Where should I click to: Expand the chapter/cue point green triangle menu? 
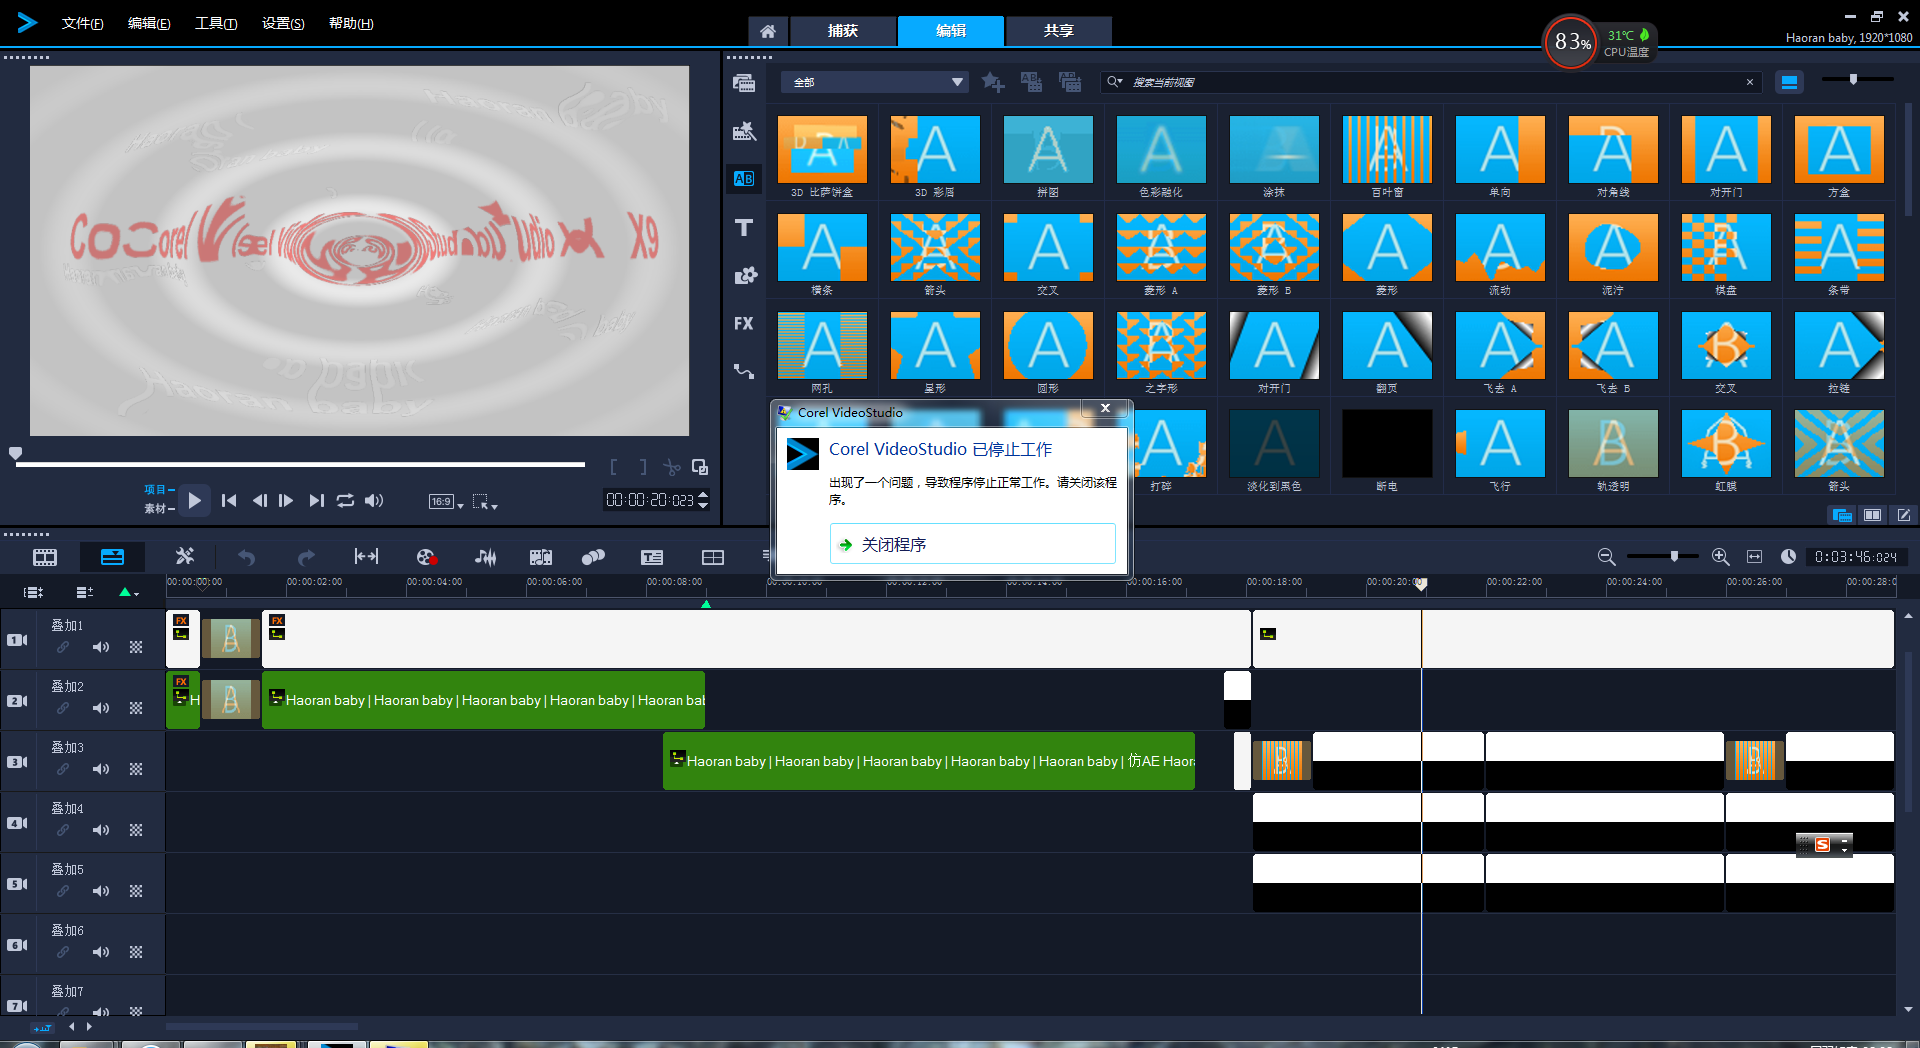click(x=128, y=592)
